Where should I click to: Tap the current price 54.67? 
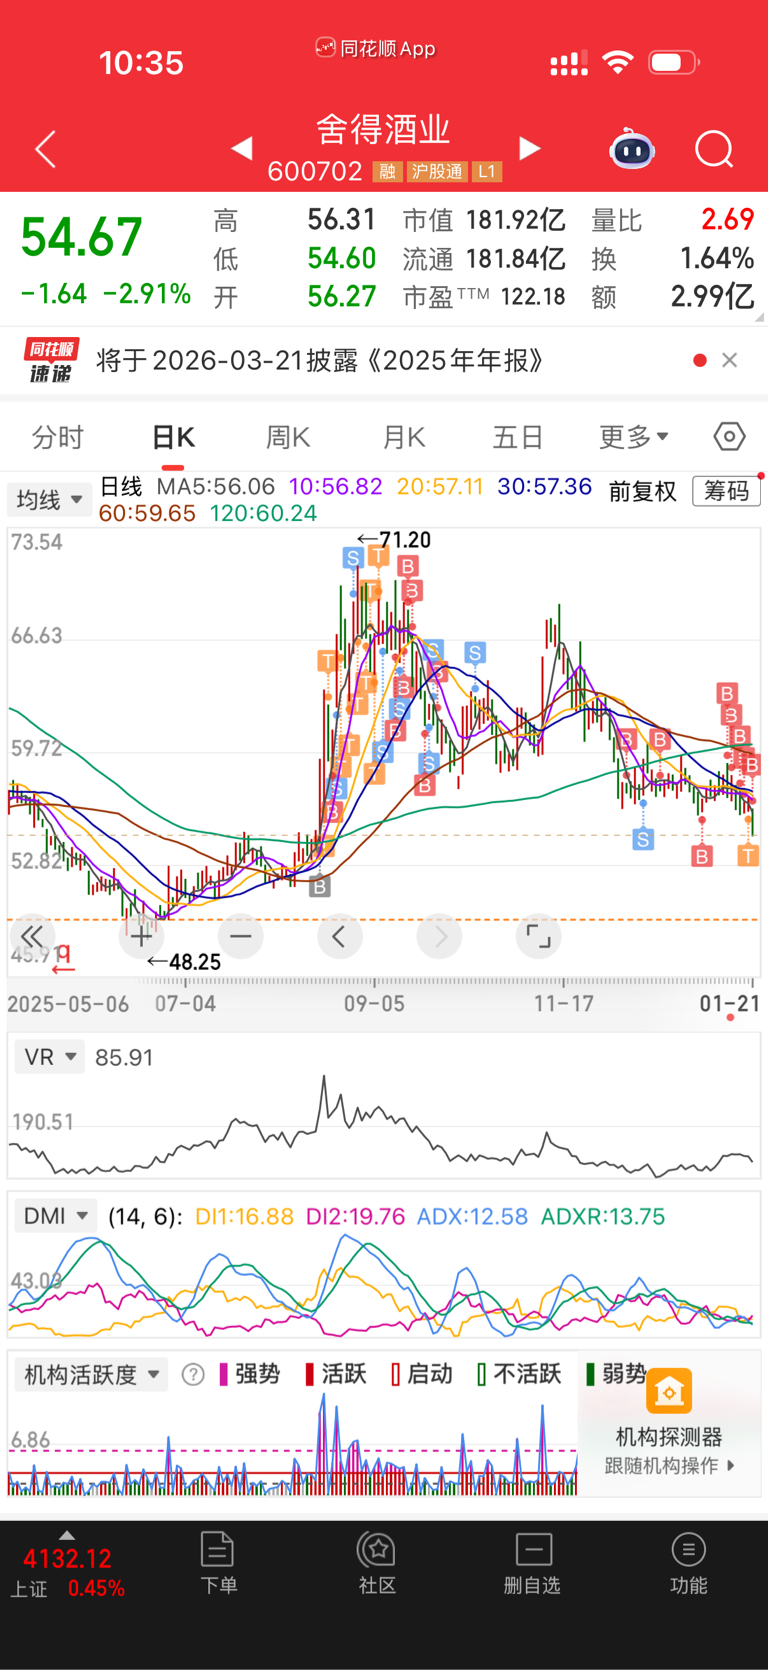click(x=82, y=238)
